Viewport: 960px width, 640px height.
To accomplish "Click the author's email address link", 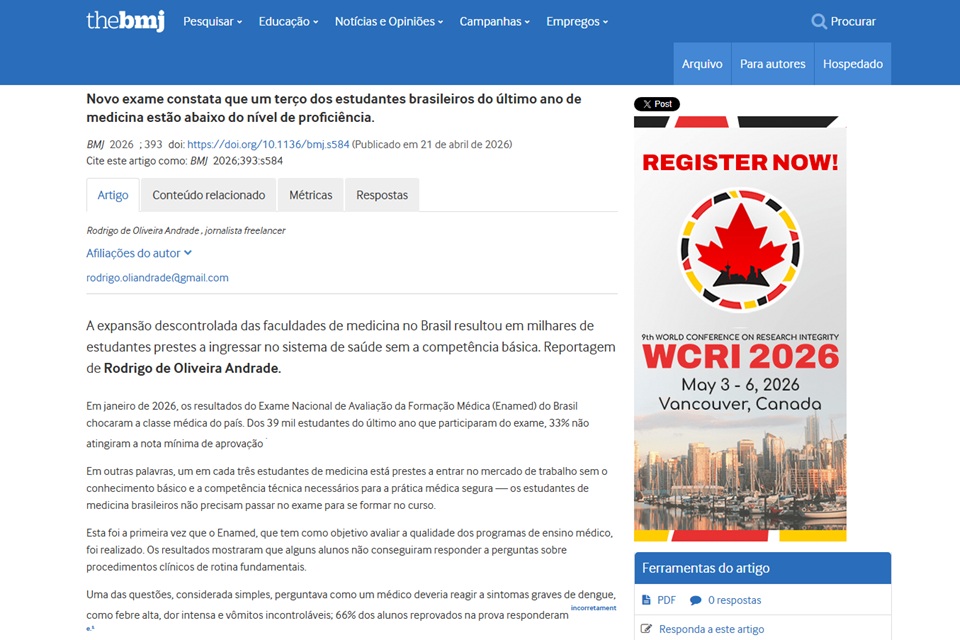I will point(157,278).
